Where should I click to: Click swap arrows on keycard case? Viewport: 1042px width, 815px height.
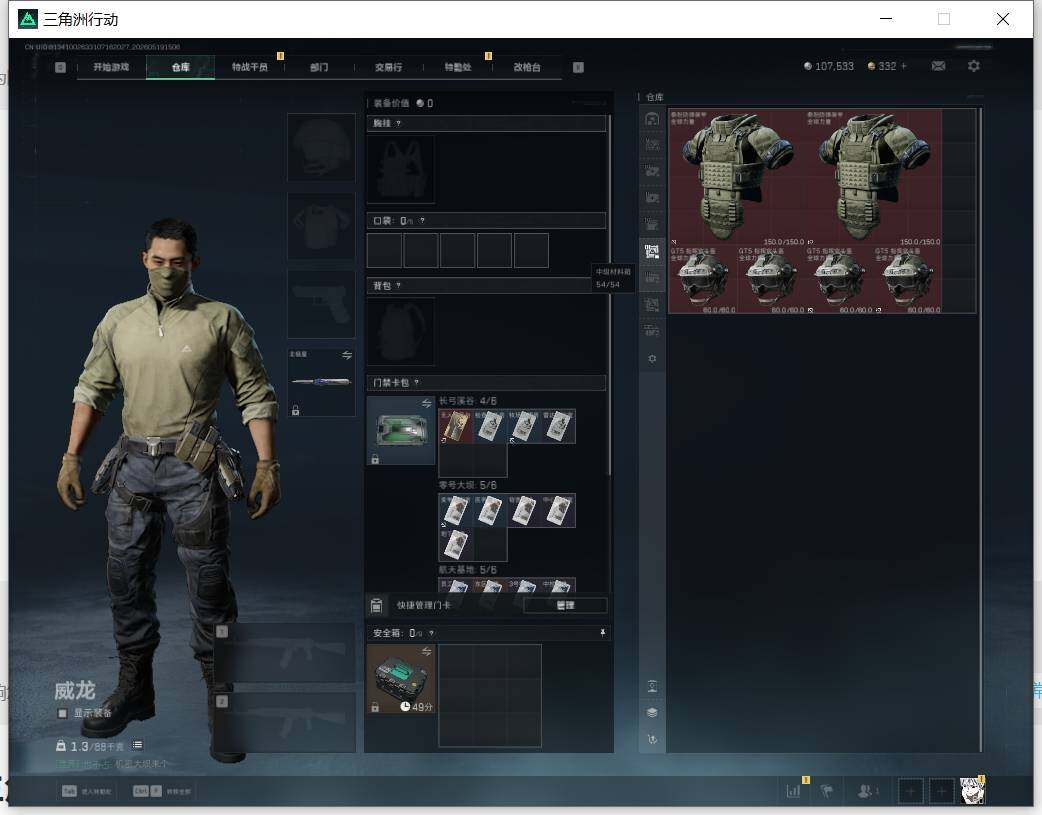[427, 404]
